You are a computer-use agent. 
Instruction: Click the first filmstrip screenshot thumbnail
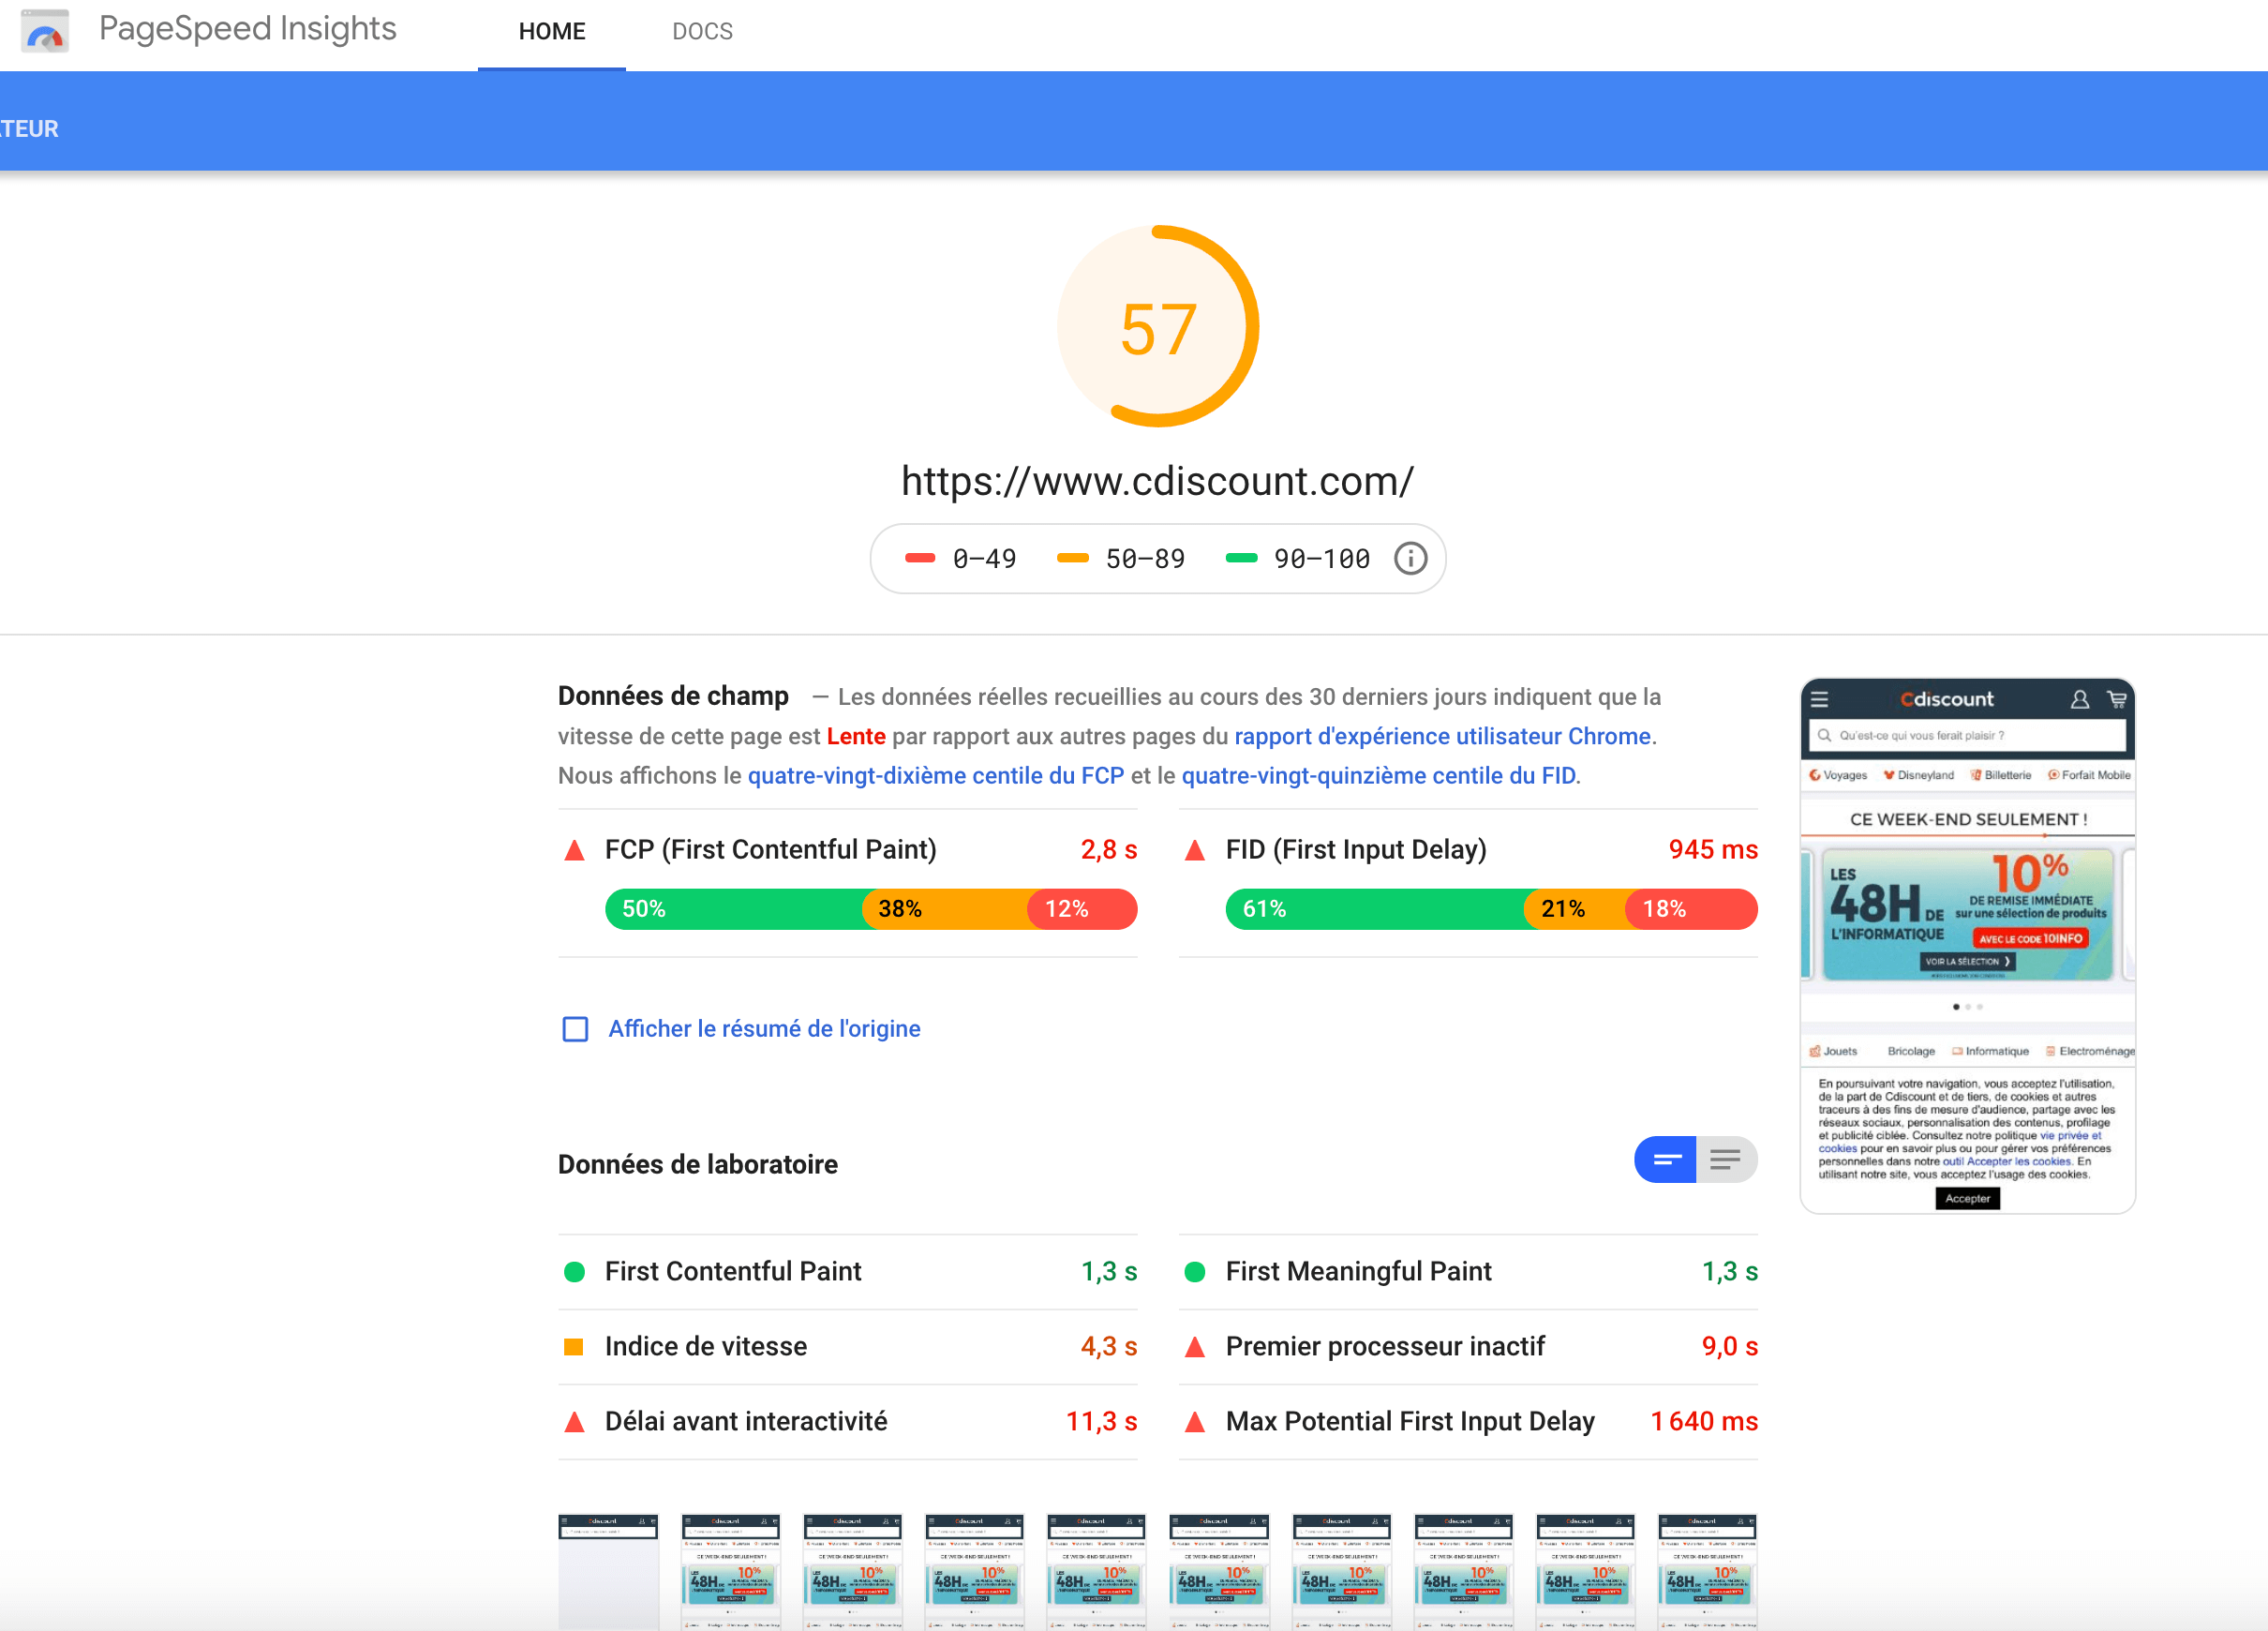point(608,1570)
